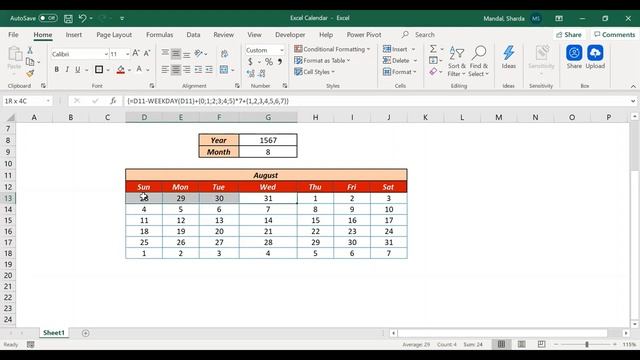The image size is (640, 360).
Task: Click the Cut scissors icon
Action: coord(30,51)
